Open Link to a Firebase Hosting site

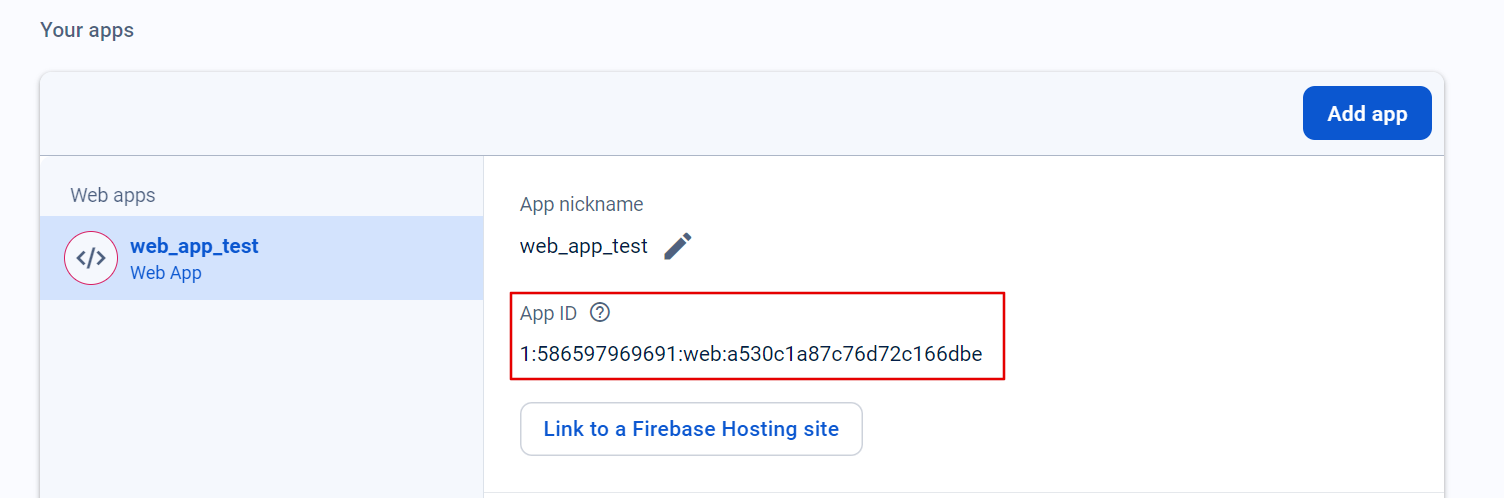click(691, 429)
